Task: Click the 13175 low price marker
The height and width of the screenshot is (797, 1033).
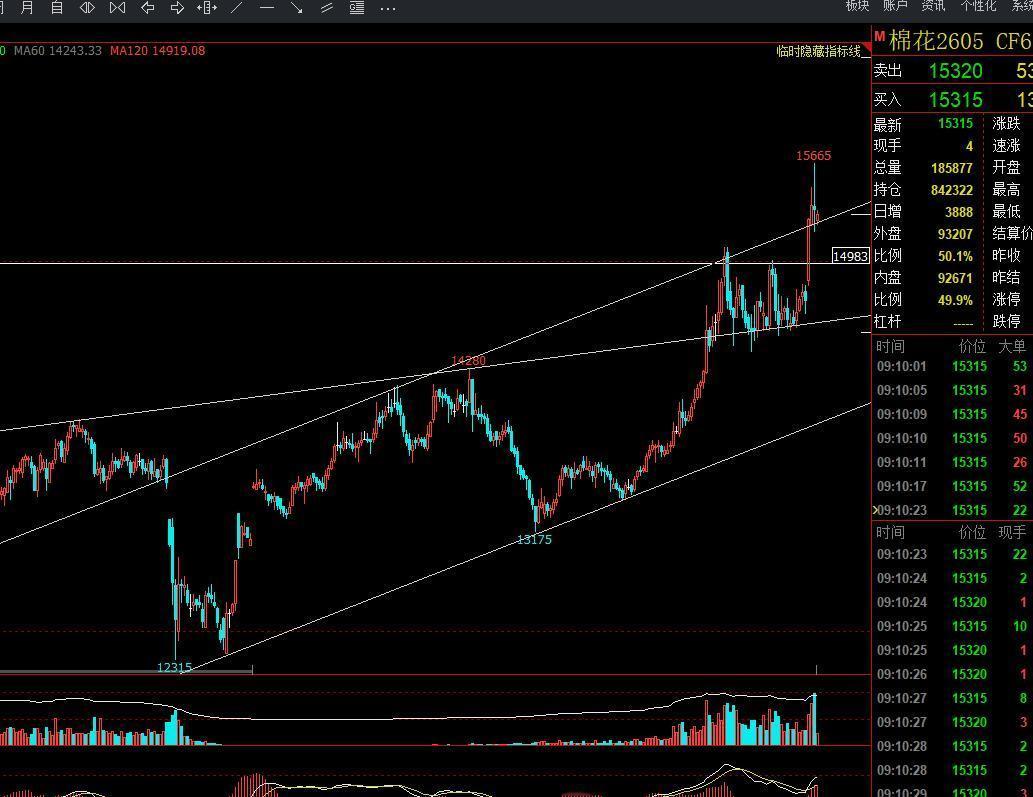Action: click(x=534, y=540)
